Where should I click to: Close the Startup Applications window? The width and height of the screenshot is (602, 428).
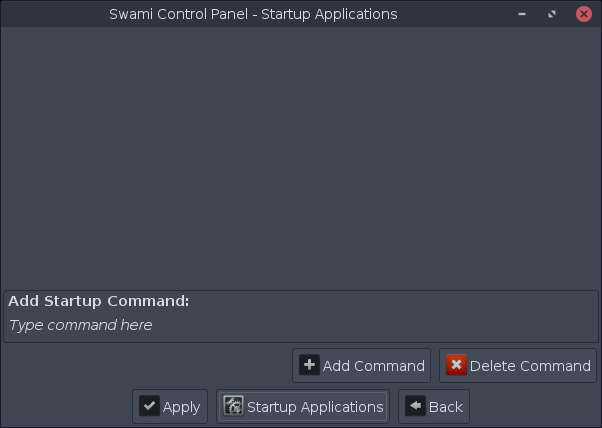click(584, 14)
